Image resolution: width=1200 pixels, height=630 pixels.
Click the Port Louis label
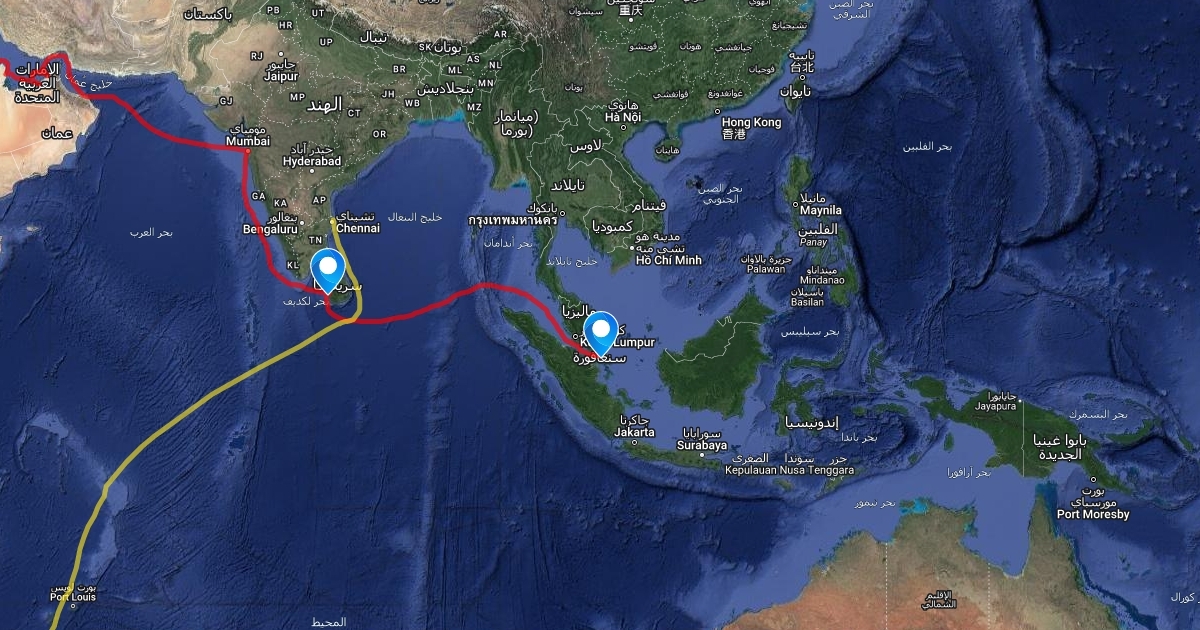[73, 598]
